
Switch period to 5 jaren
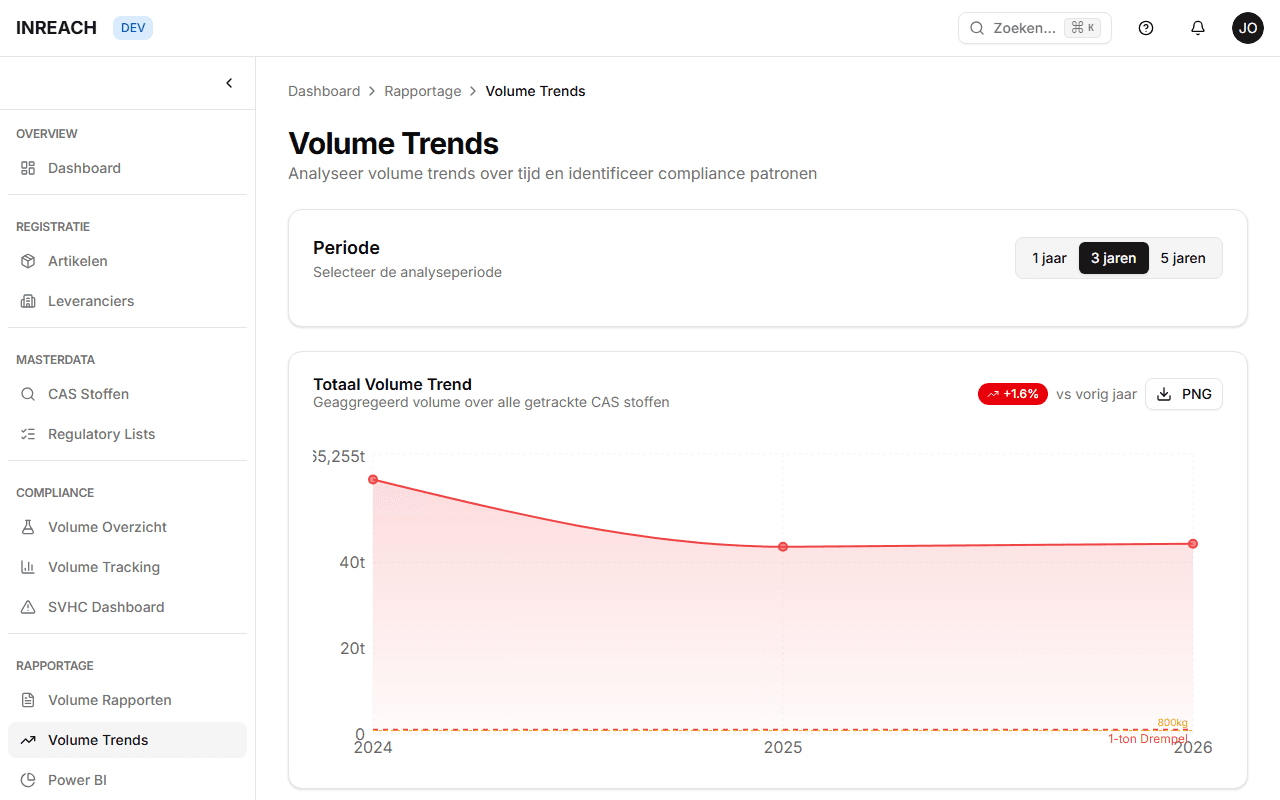(1183, 258)
